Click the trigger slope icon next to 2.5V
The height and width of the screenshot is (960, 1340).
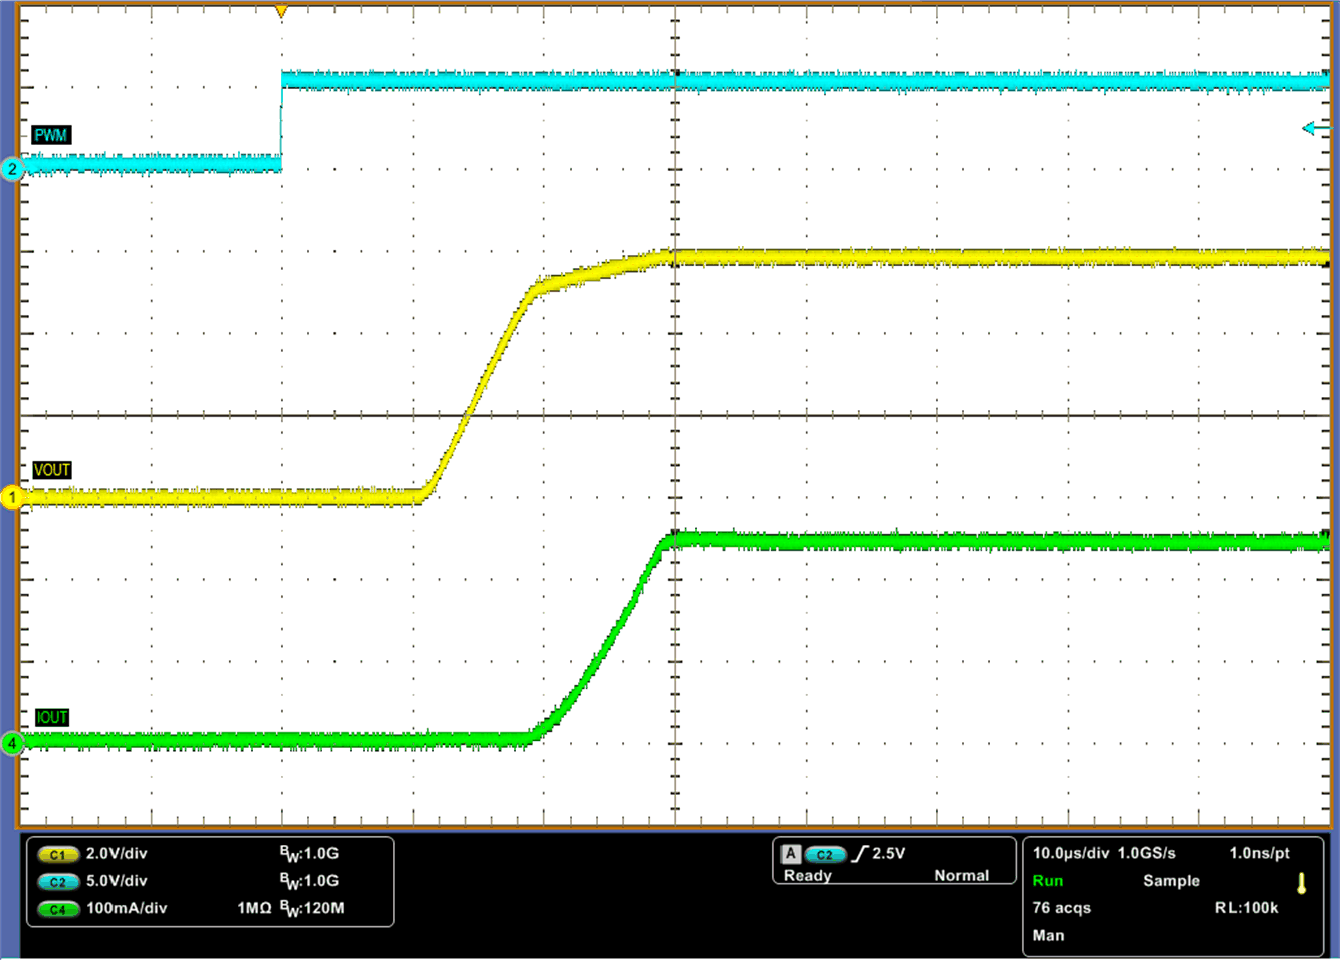click(x=858, y=854)
